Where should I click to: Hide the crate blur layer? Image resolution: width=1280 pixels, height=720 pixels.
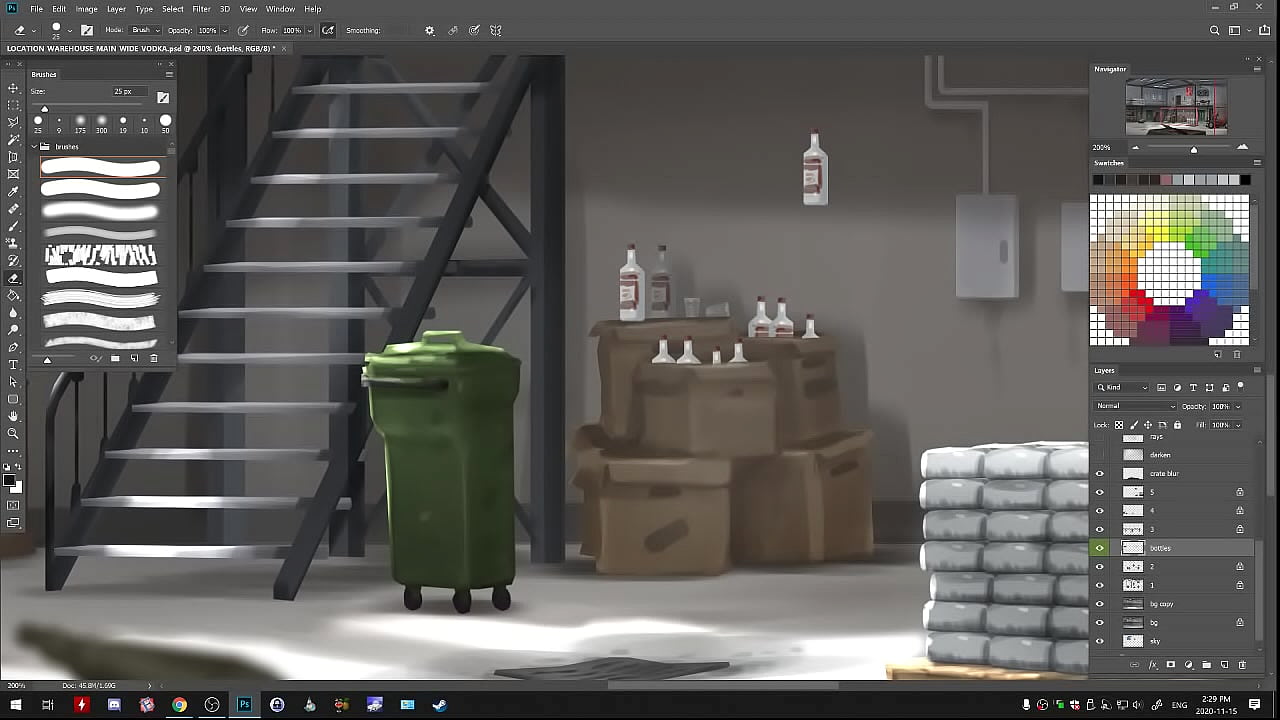(1100, 474)
